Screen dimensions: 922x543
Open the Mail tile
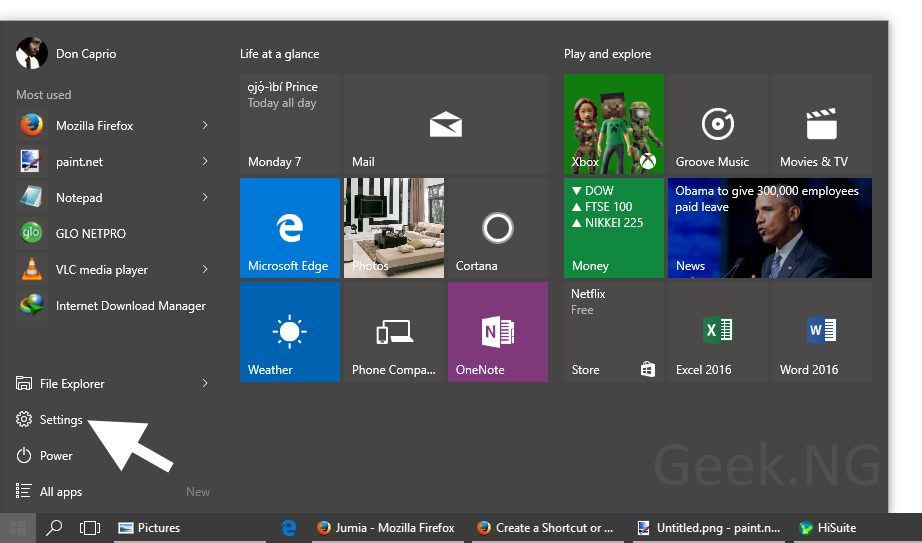coord(446,124)
